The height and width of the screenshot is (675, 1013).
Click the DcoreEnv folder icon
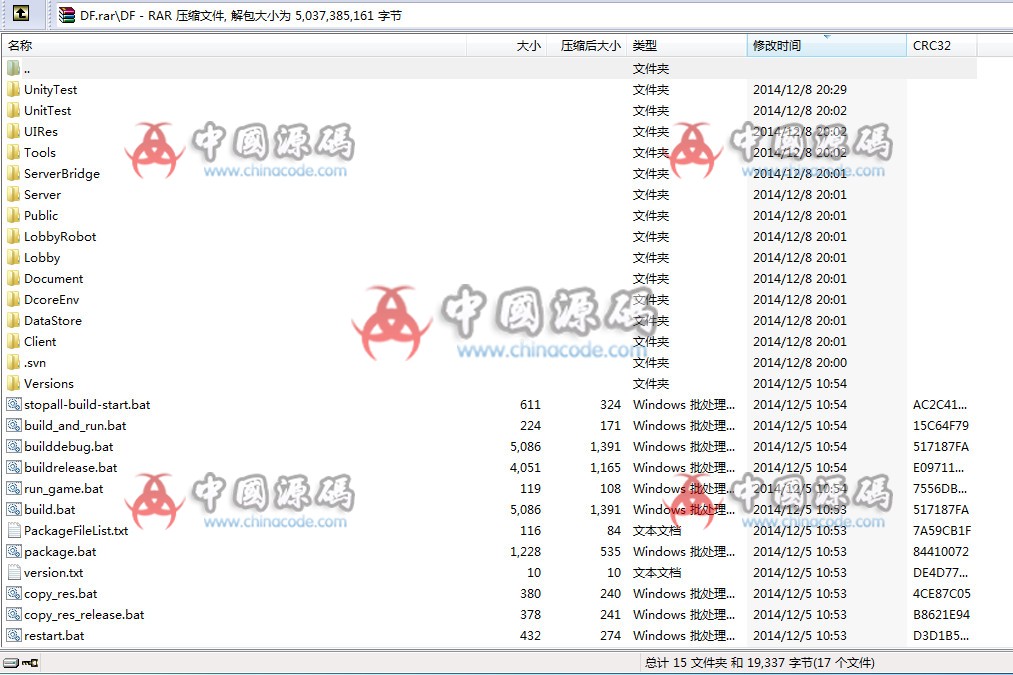point(14,299)
